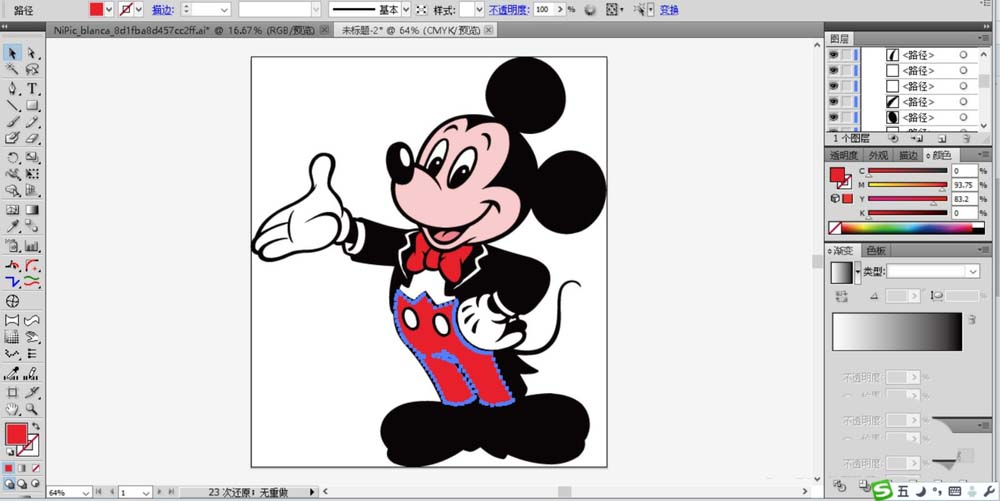Select the Slice tool
The width and height of the screenshot is (1000, 501).
click(32, 392)
